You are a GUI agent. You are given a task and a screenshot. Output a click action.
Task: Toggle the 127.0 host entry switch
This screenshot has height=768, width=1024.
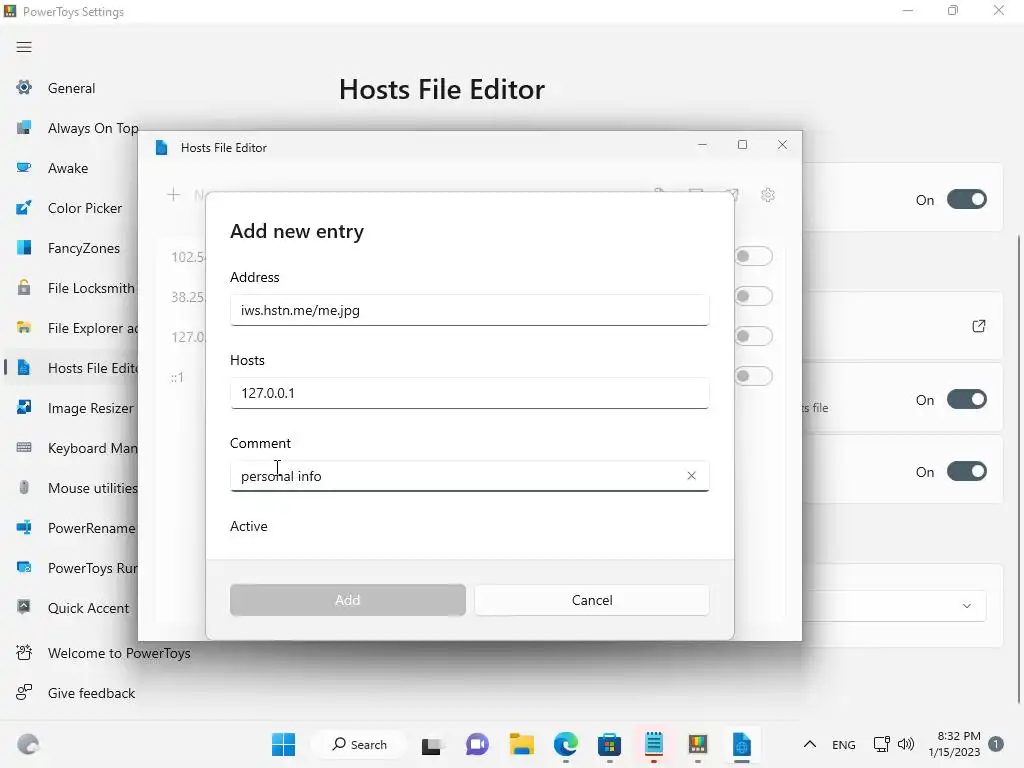click(x=754, y=336)
